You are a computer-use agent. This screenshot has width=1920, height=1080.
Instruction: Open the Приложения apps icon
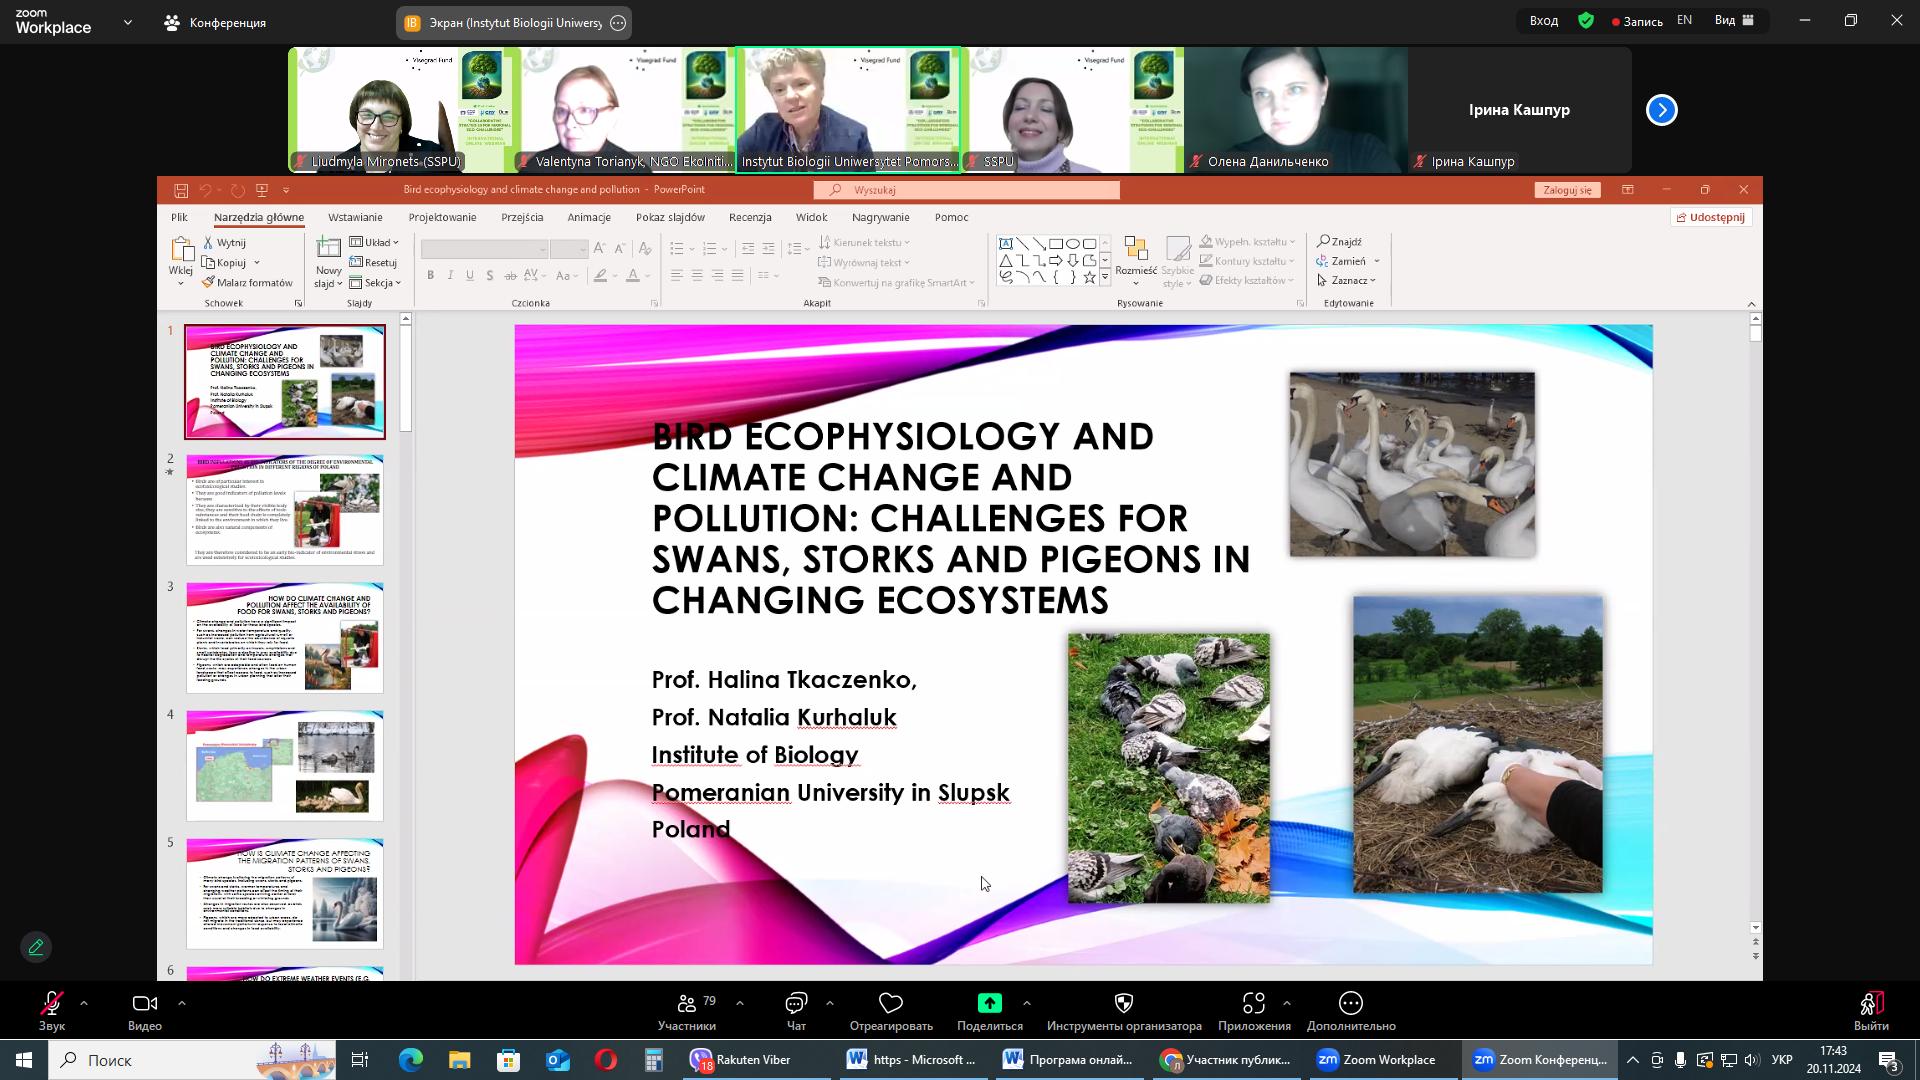click(1253, 1004)
